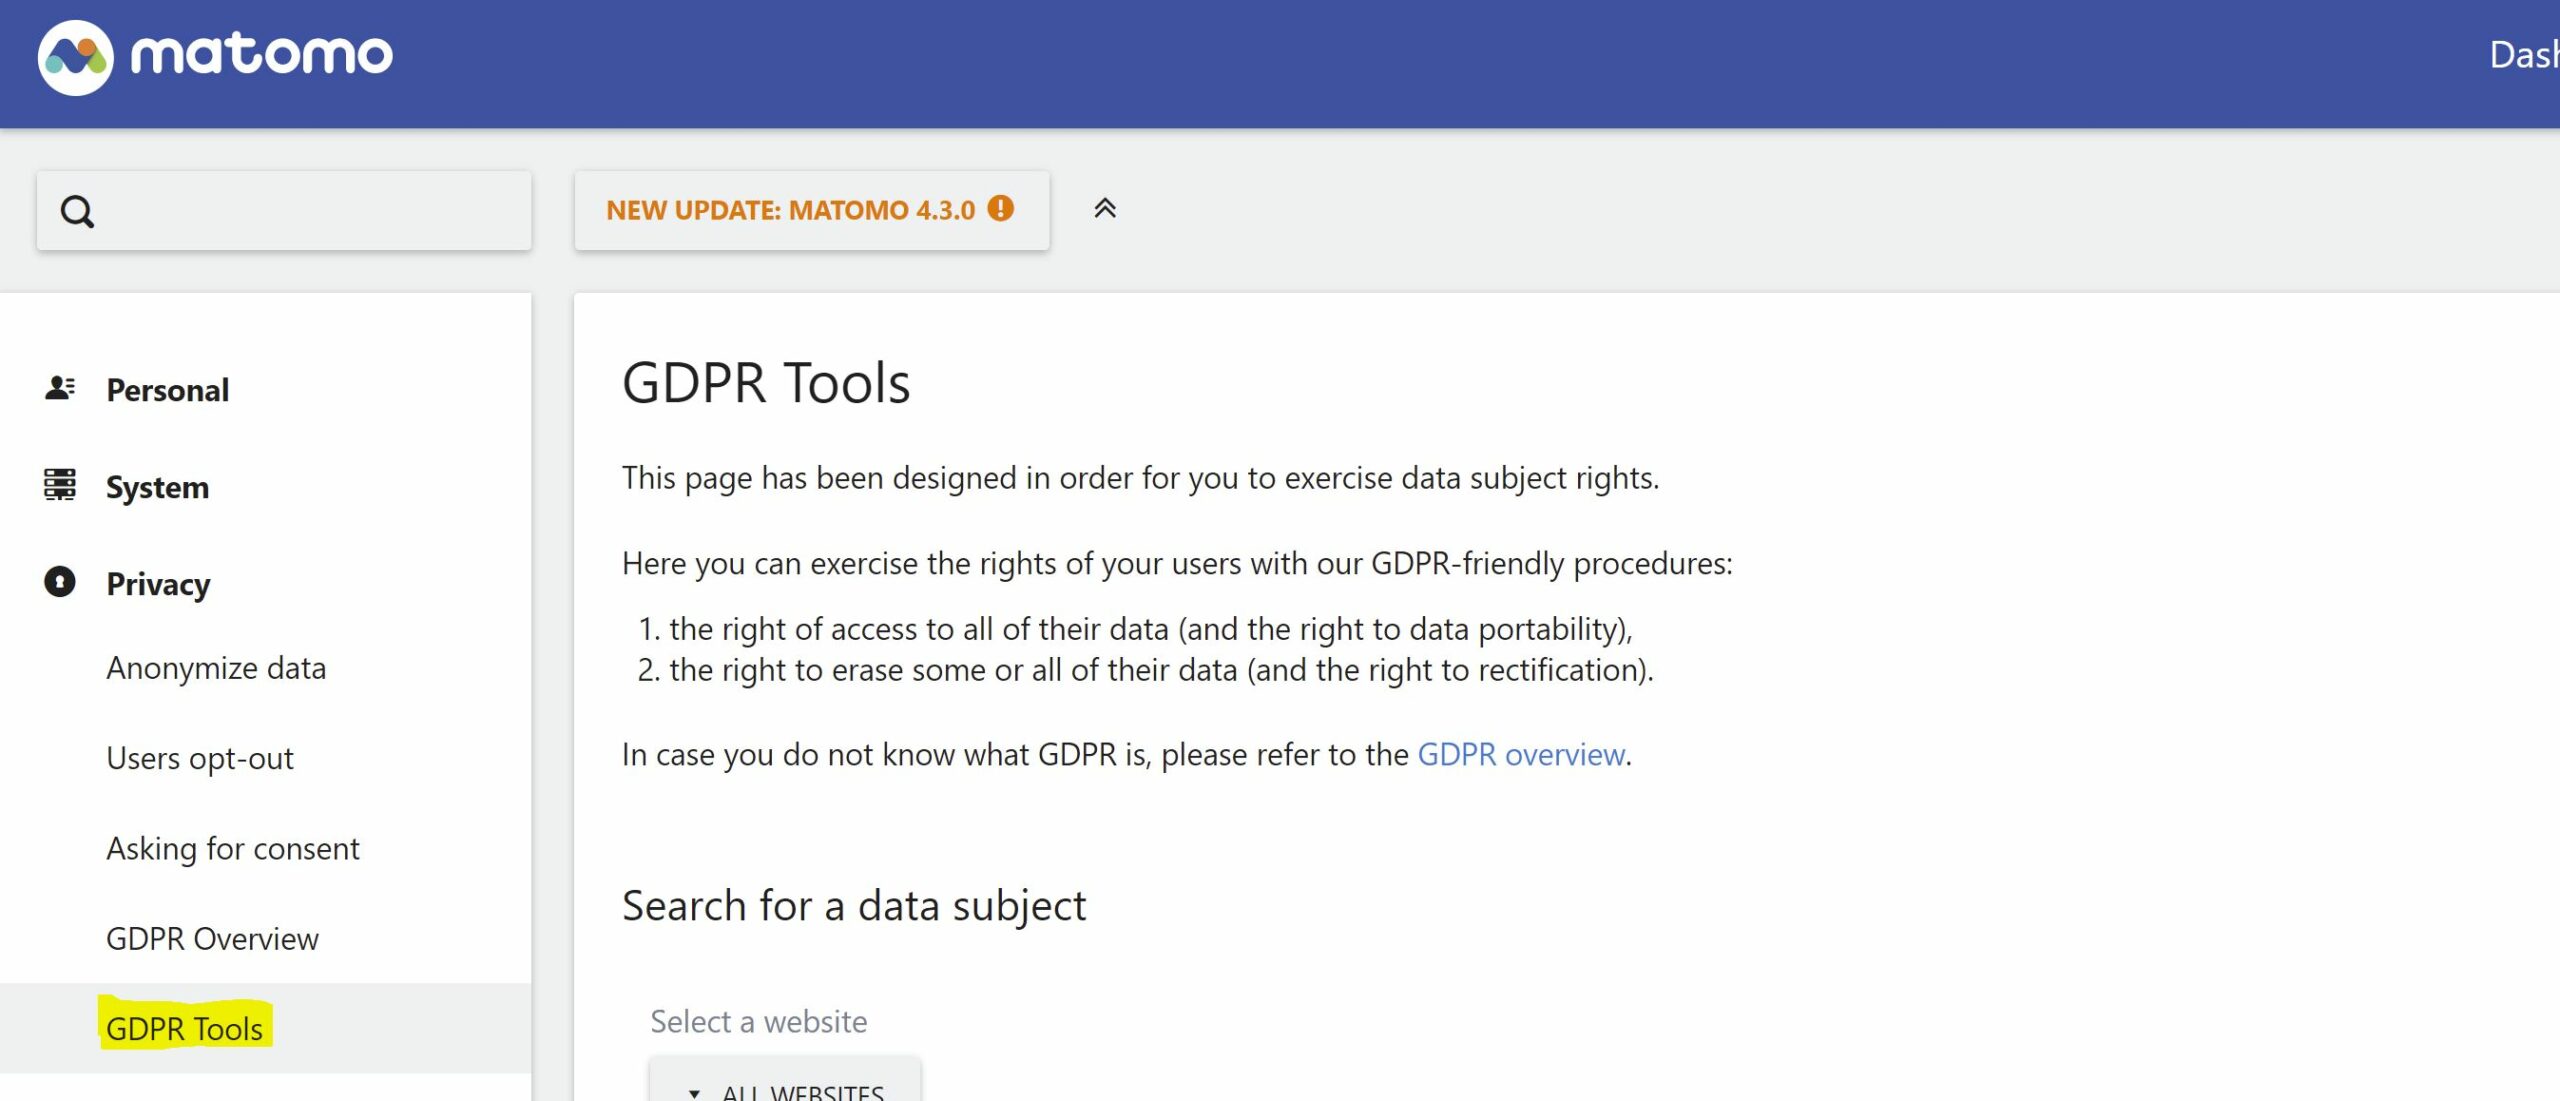Click the orange update warning icon
Image resolution: width=2560 pixels, height=1101 pixels.
pos(1001,208)
